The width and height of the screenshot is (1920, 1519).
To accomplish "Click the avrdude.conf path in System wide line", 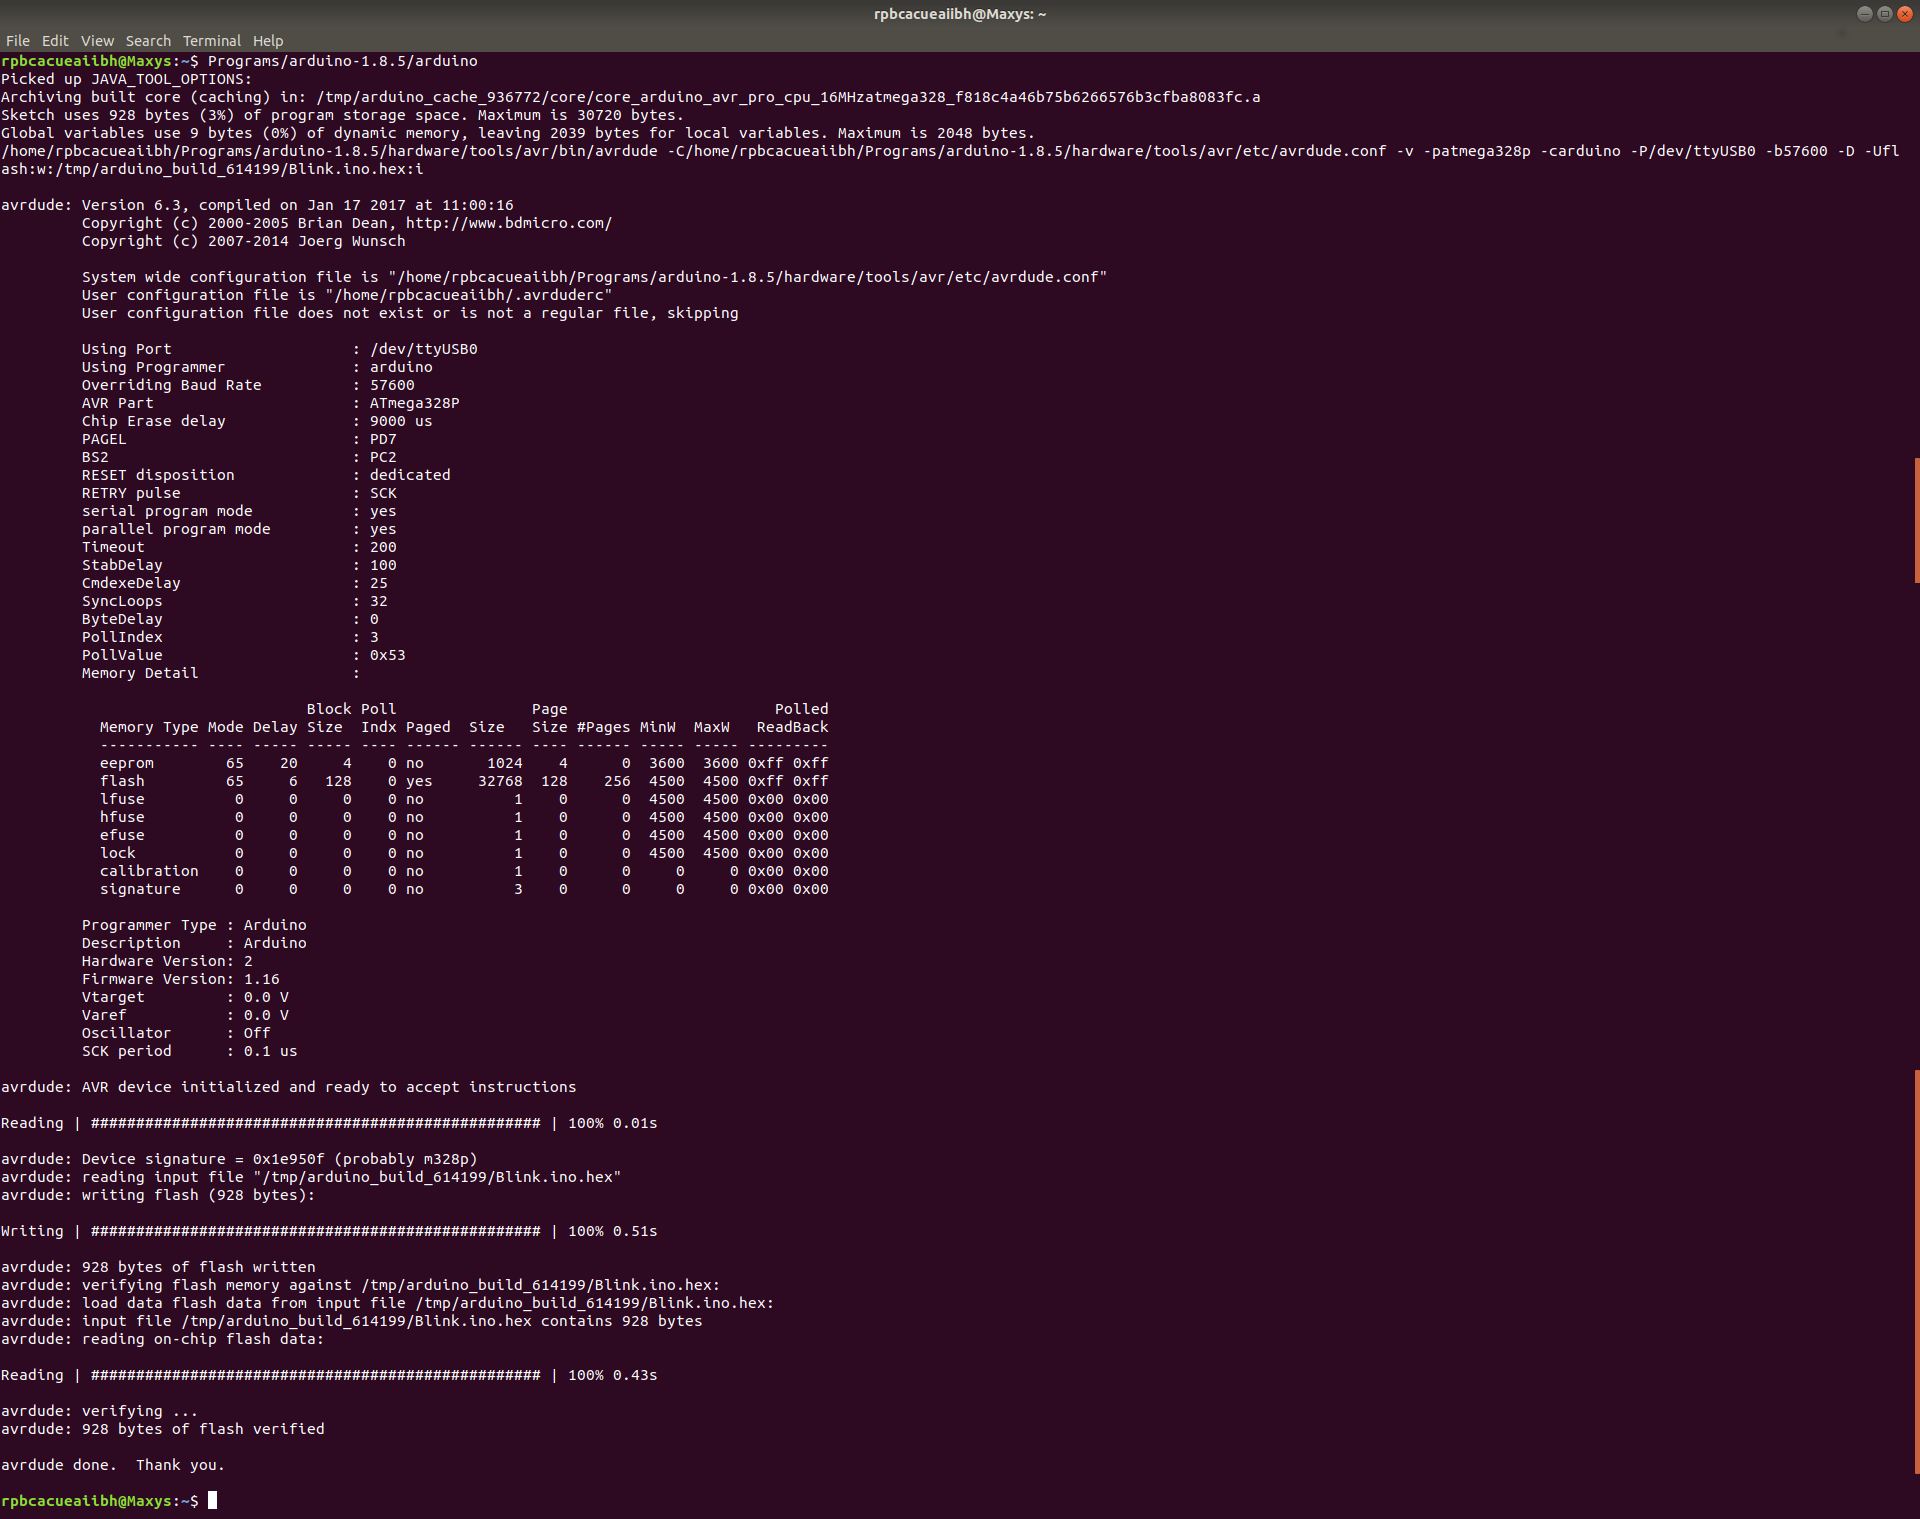I will (x=747, y=277).
